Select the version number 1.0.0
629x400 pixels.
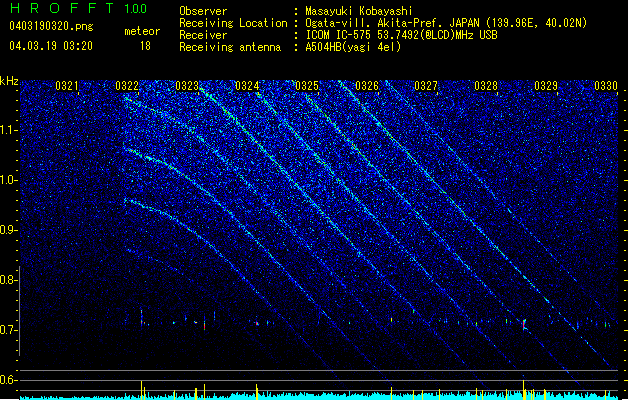click(135, 8)
